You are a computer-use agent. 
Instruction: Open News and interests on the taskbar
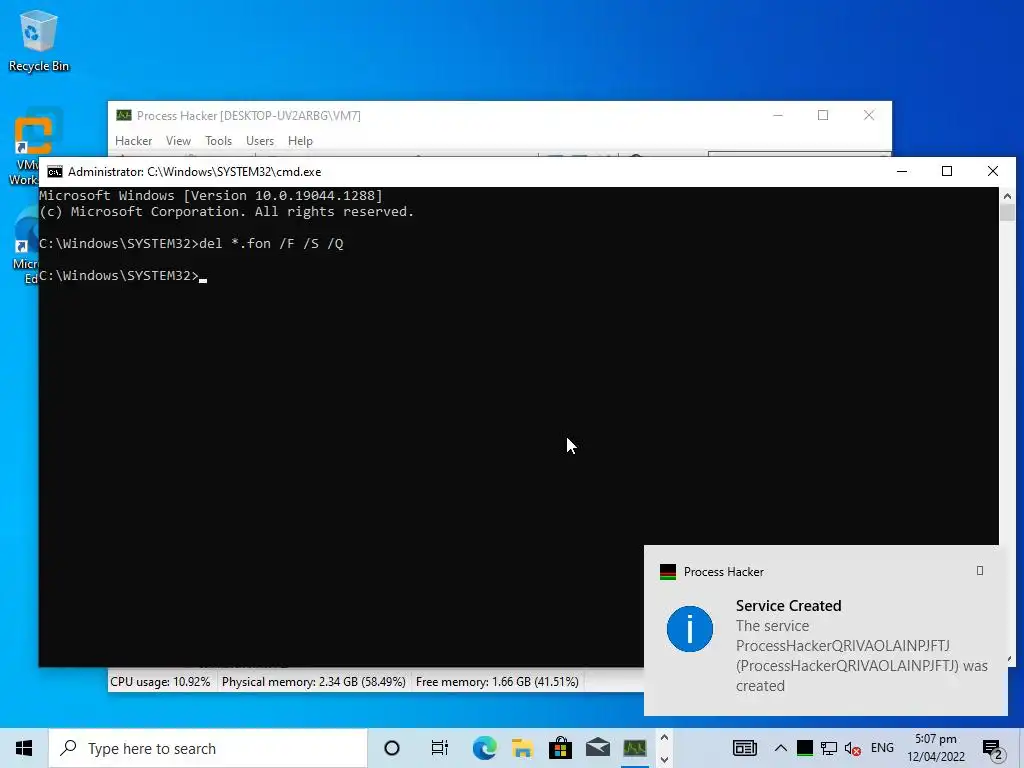(x=744, y=748)
